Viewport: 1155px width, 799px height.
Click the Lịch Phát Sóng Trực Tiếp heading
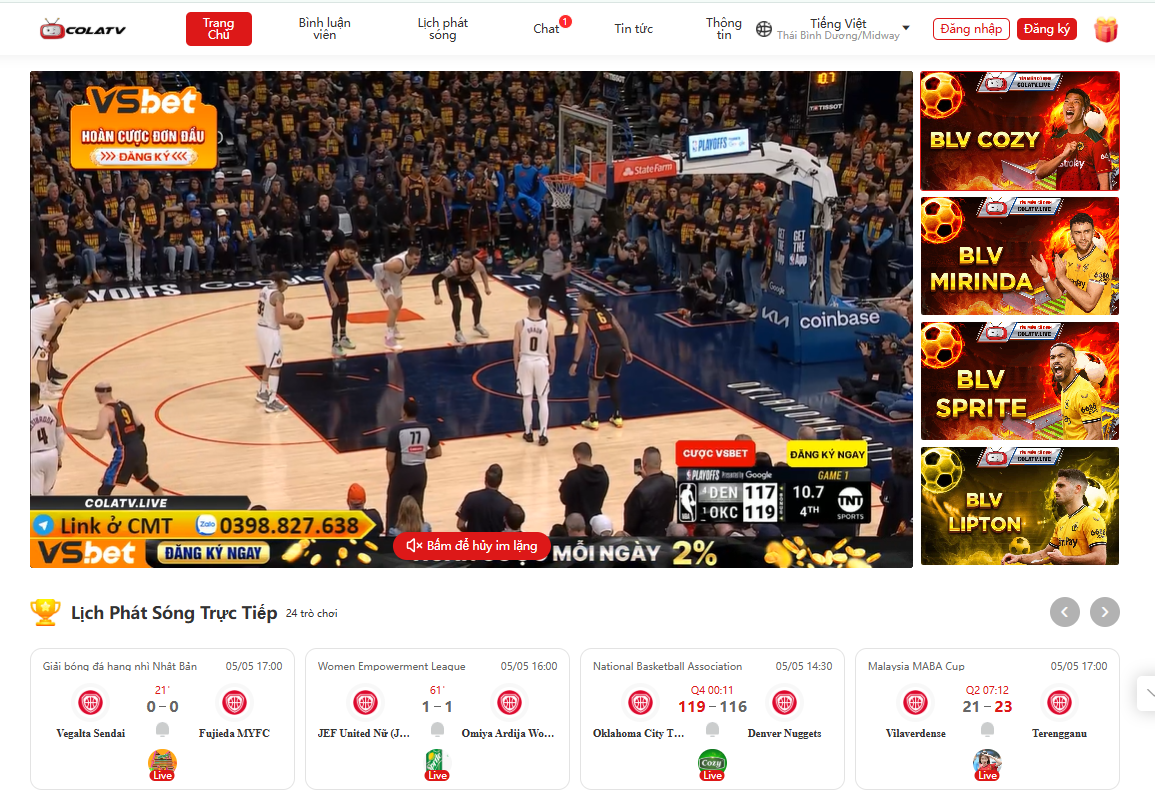pyautogui.click(x=174, y=613)
